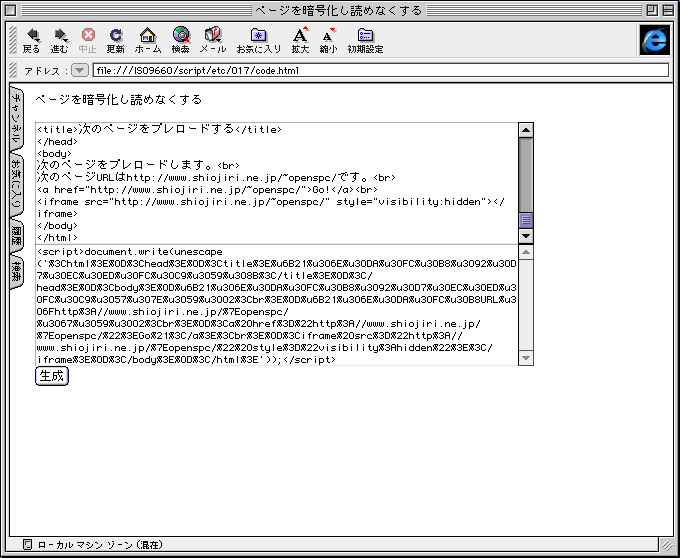Click the アドレス label
680x558 pixels.
[46, 71]
